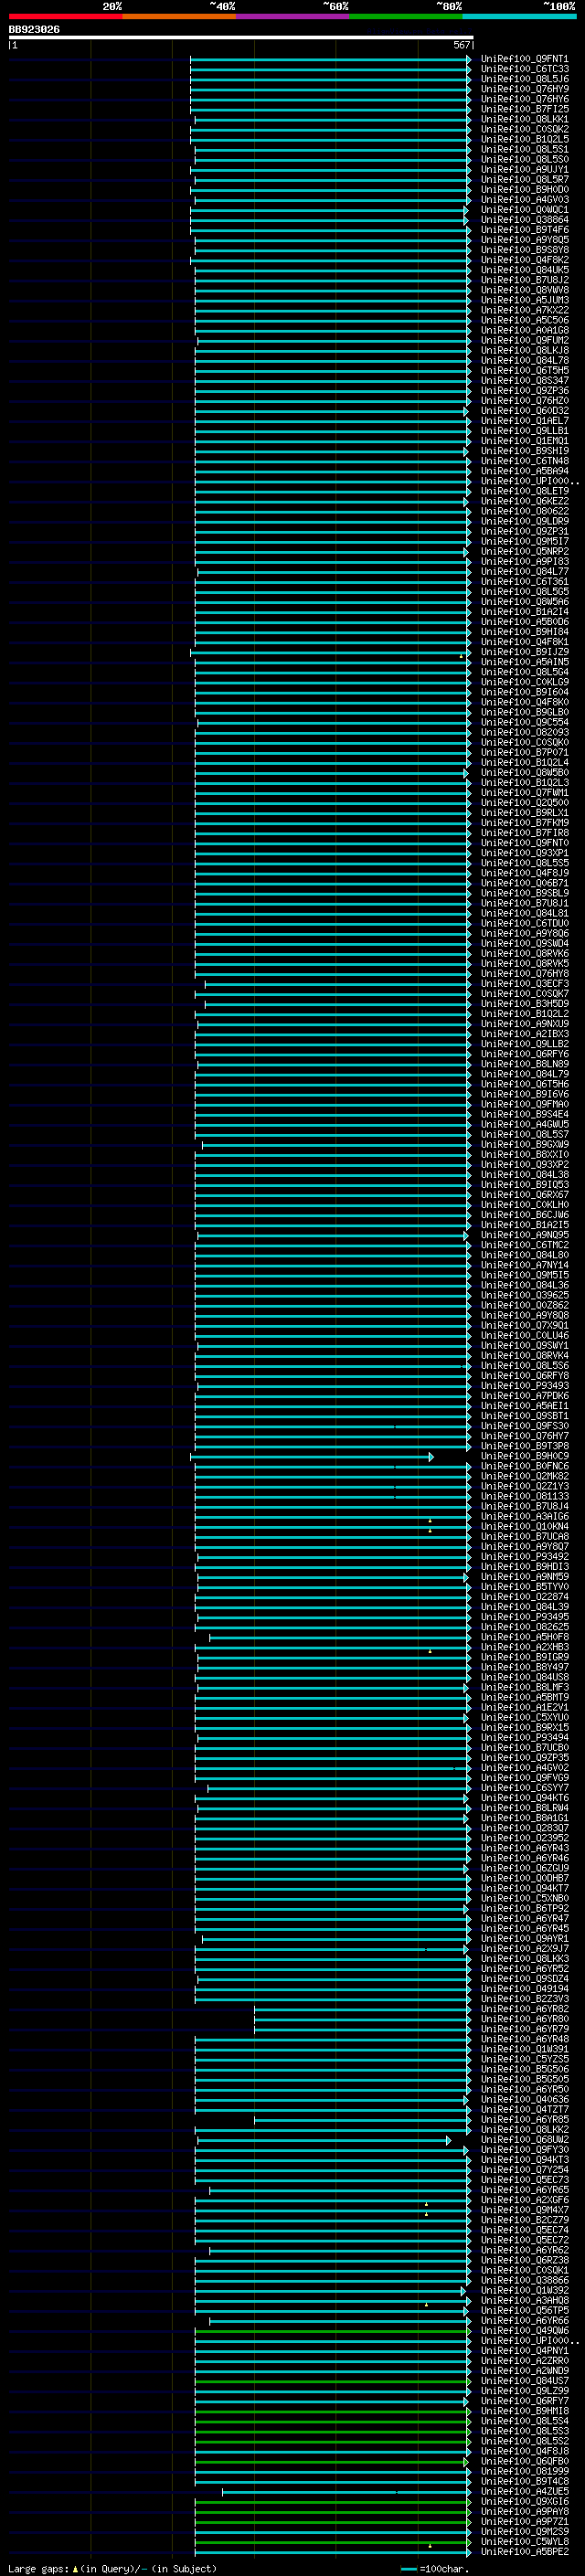Select hit label UniRef100_Q9XGI6
The height and width of the screenshot is (2576, 585).
click(524, 2501)
